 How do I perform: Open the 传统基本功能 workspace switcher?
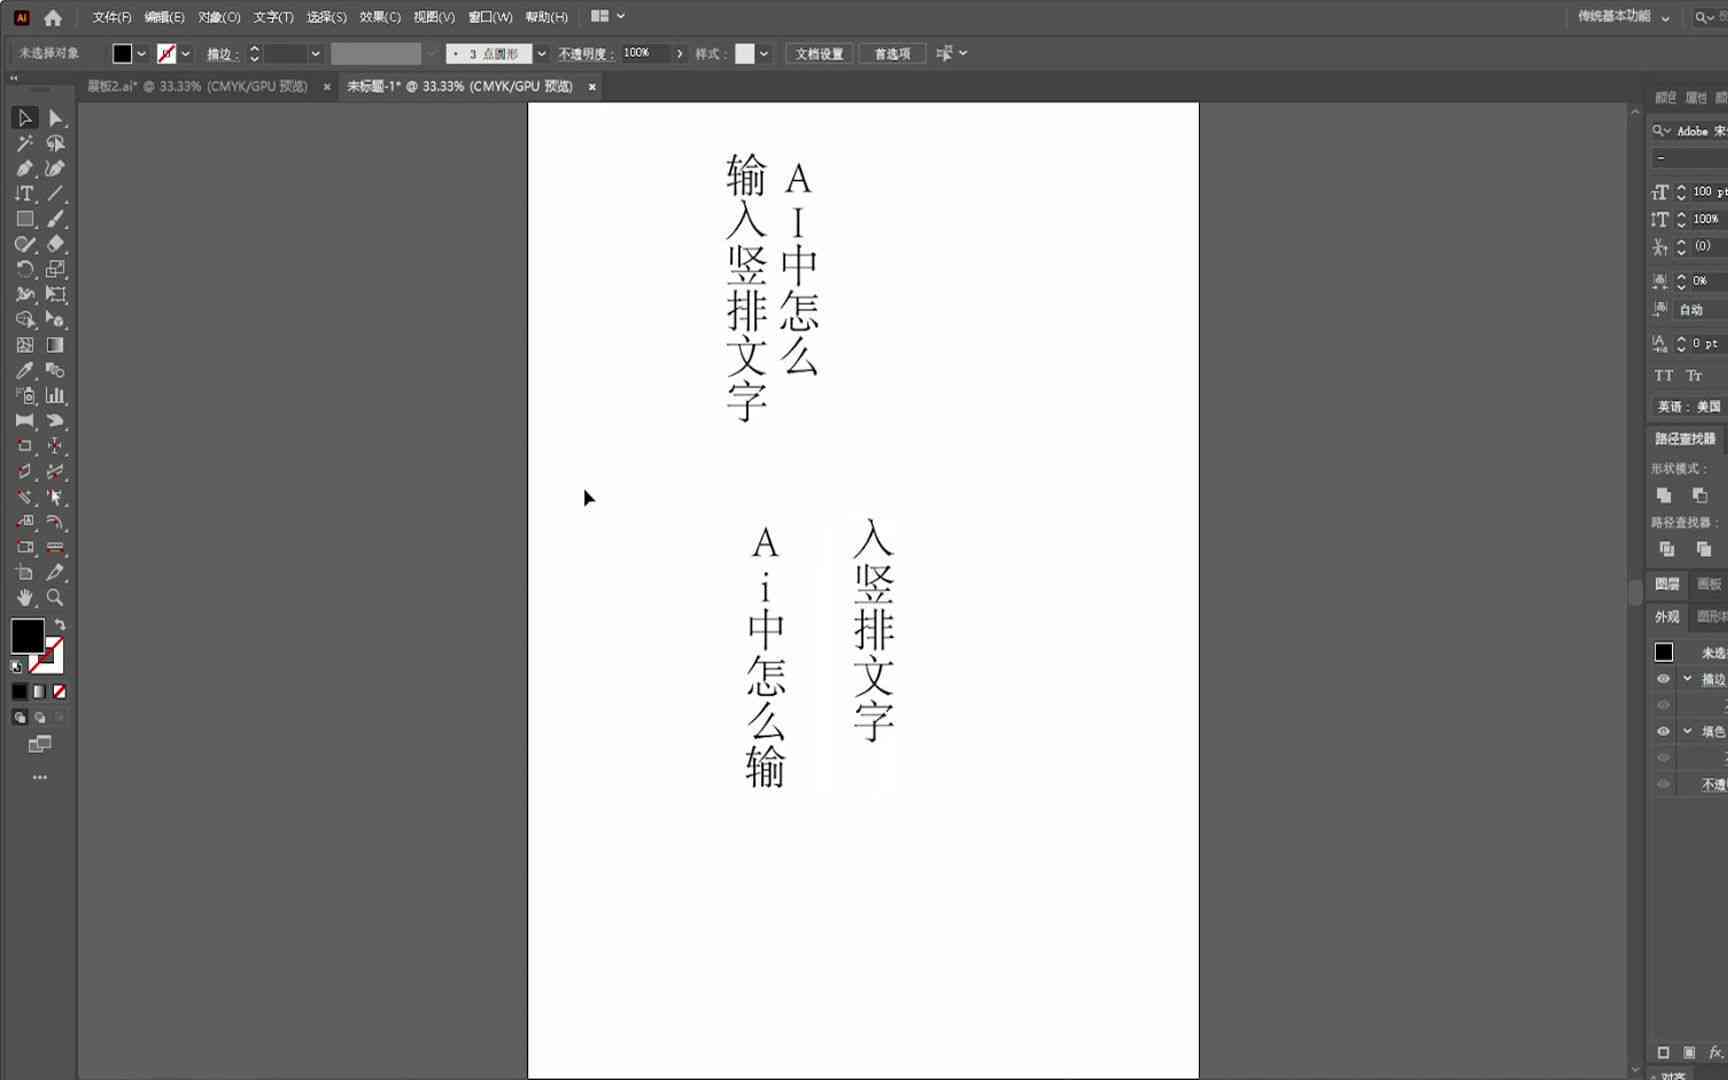pos(1624,16)
